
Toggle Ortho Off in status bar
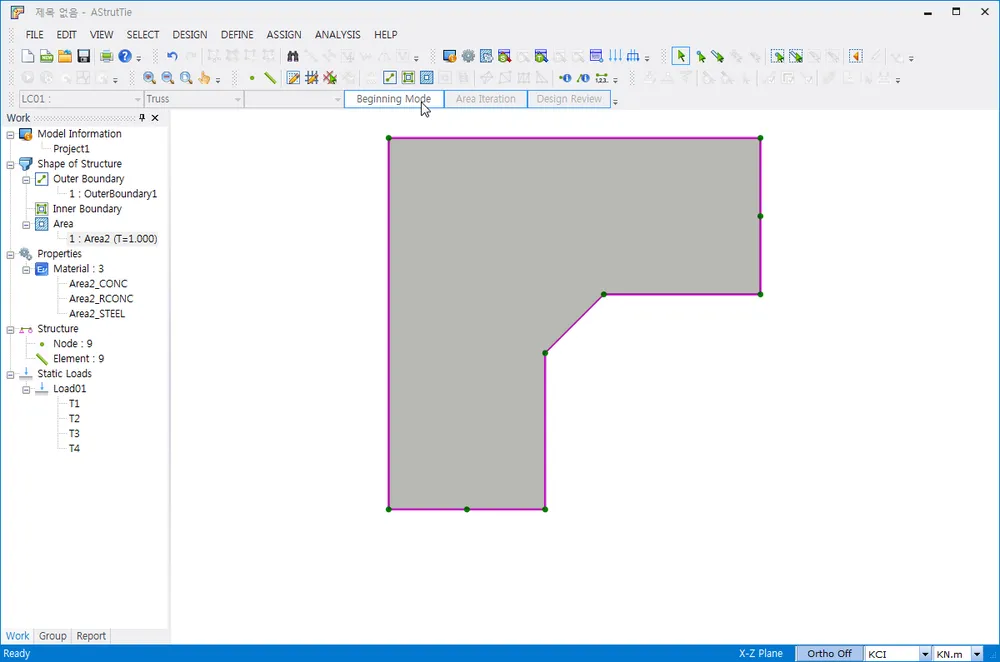(829, 654)
